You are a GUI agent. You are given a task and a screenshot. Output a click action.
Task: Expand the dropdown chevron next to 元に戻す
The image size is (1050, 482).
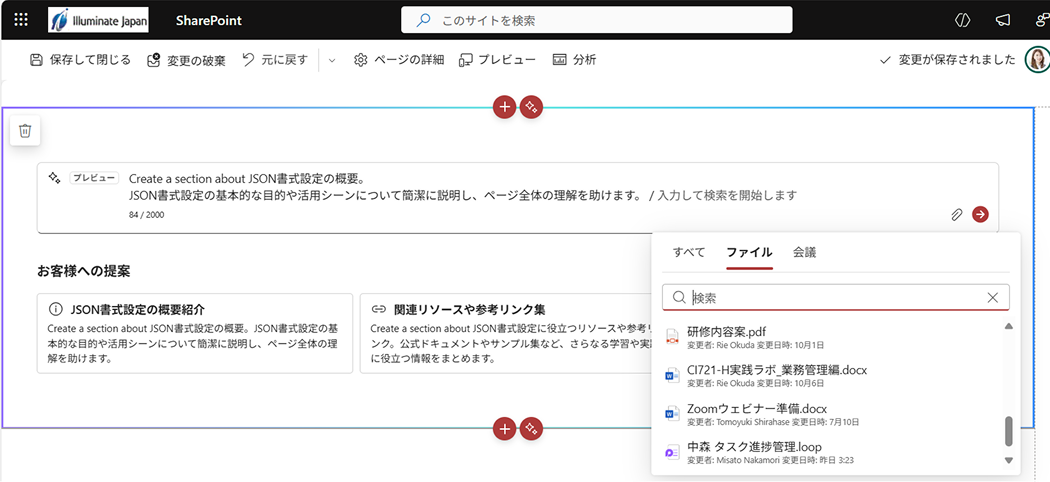pos(332,60)
